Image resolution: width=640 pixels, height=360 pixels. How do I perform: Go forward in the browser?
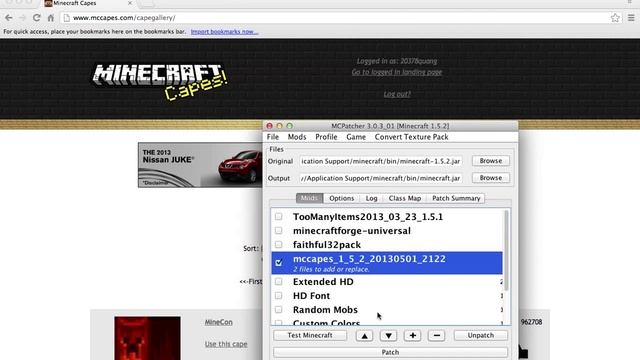[22, 18]
